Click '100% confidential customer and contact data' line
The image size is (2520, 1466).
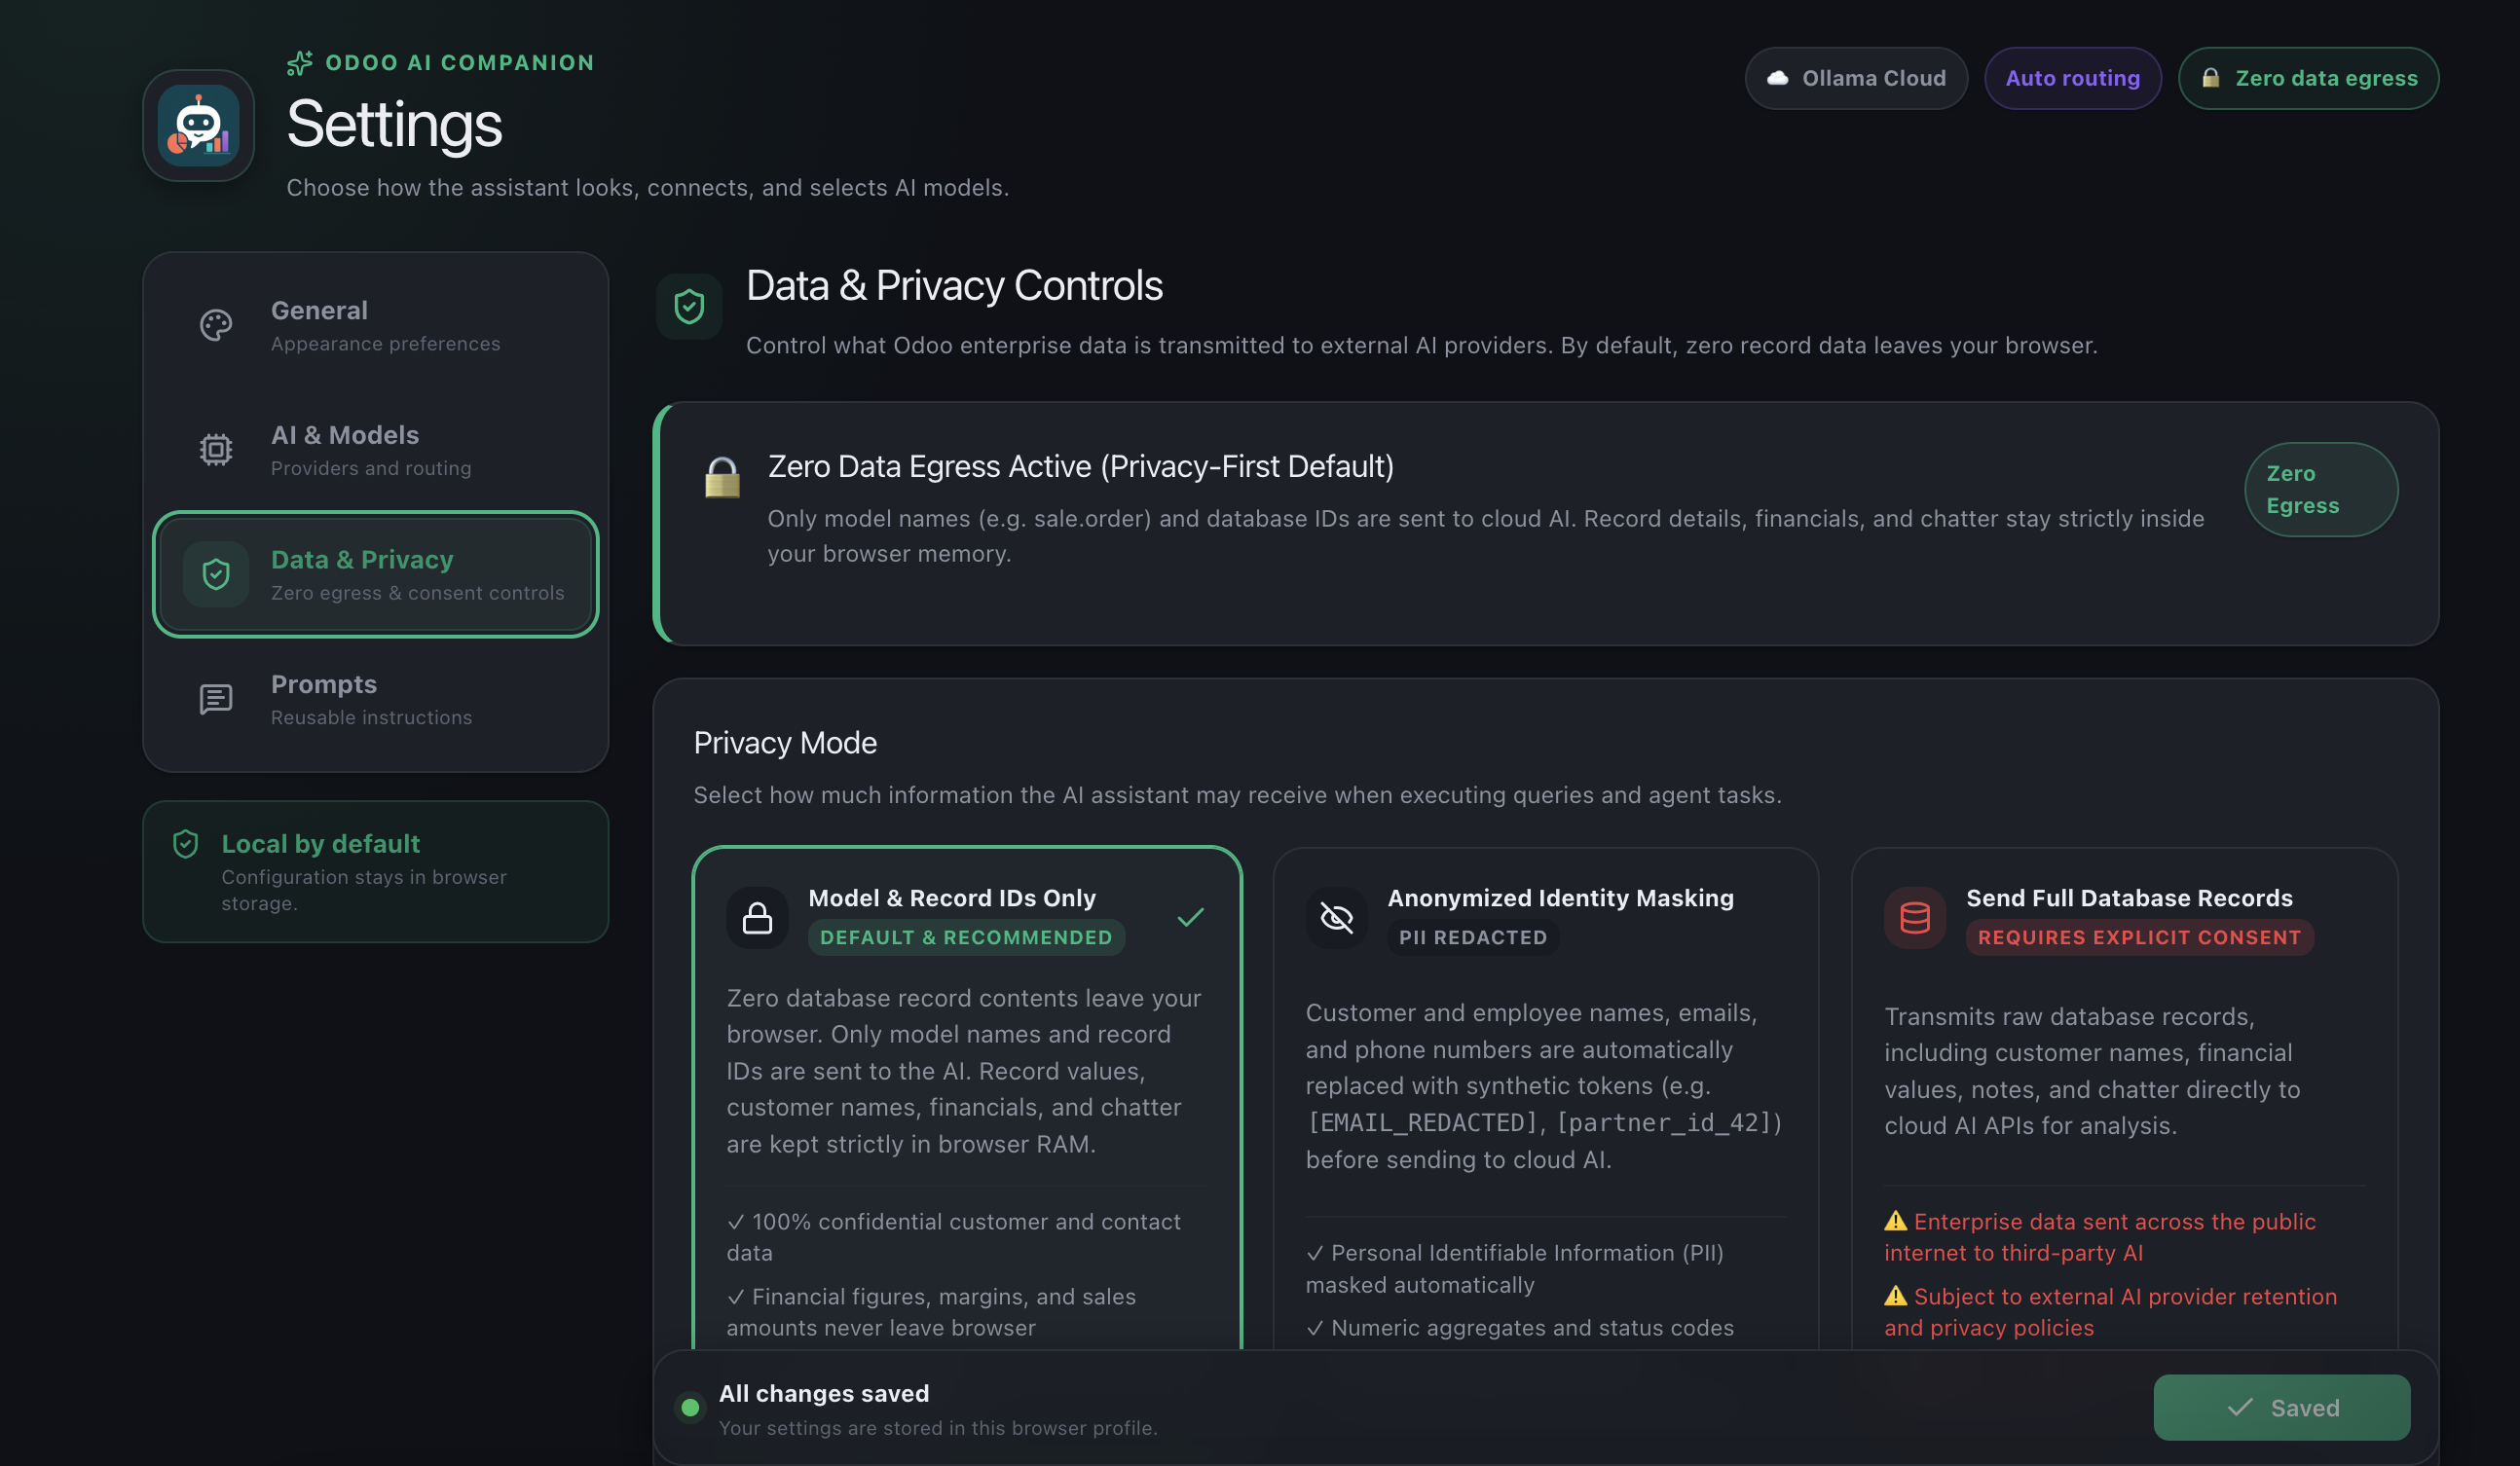point(954,1237)
